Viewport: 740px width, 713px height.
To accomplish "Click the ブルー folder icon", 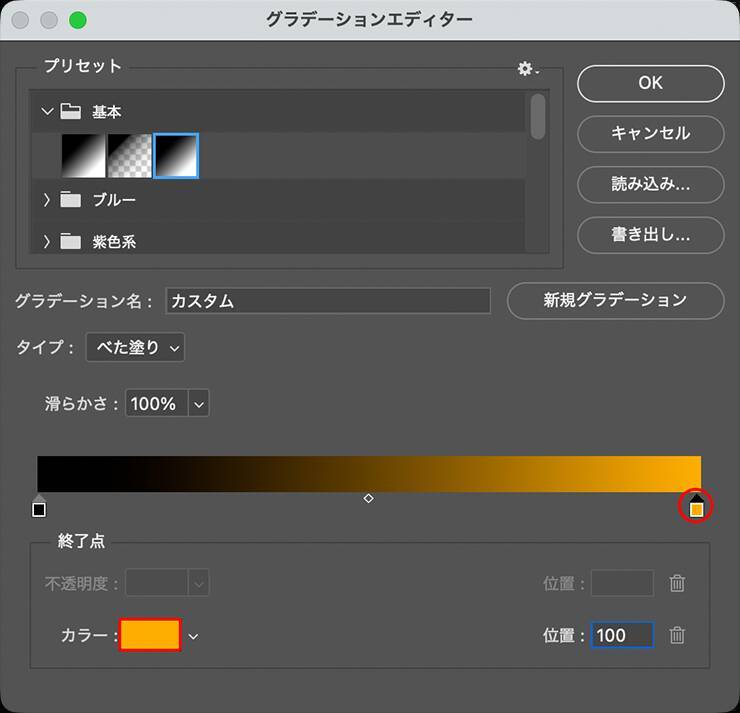I will [x=70, y=200].
